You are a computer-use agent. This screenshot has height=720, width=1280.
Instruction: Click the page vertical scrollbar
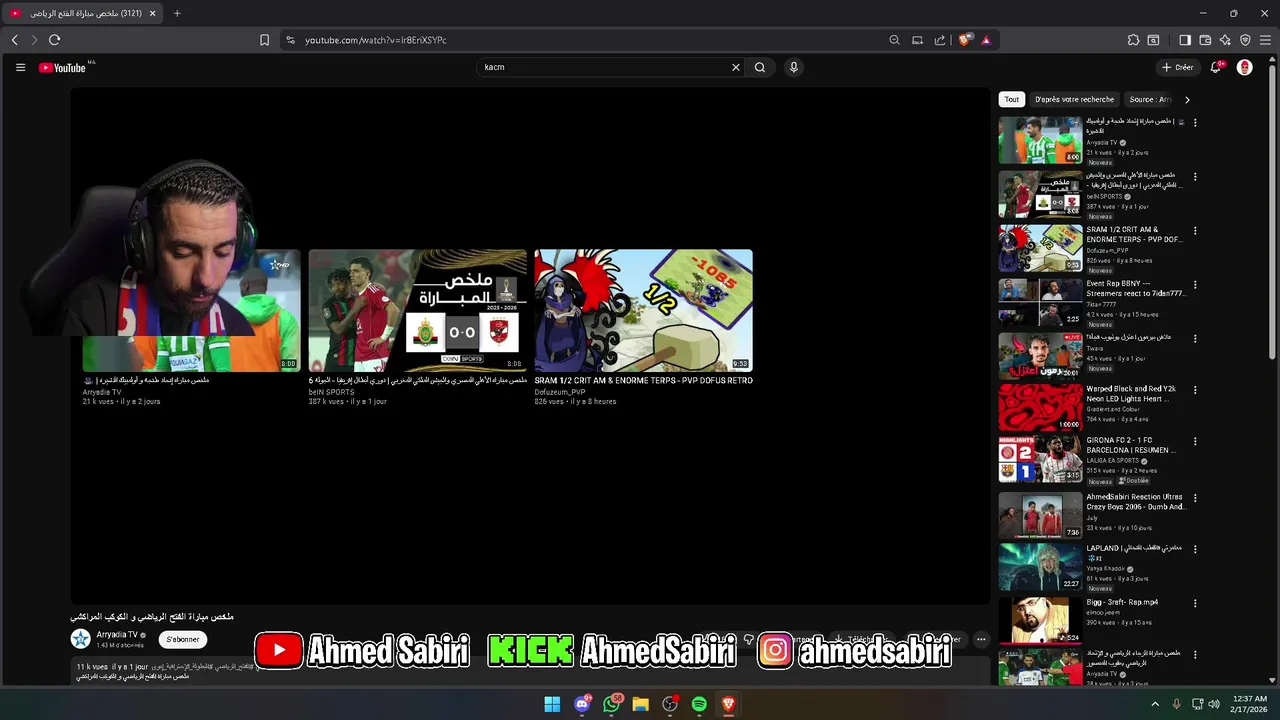pos(1273,212)
